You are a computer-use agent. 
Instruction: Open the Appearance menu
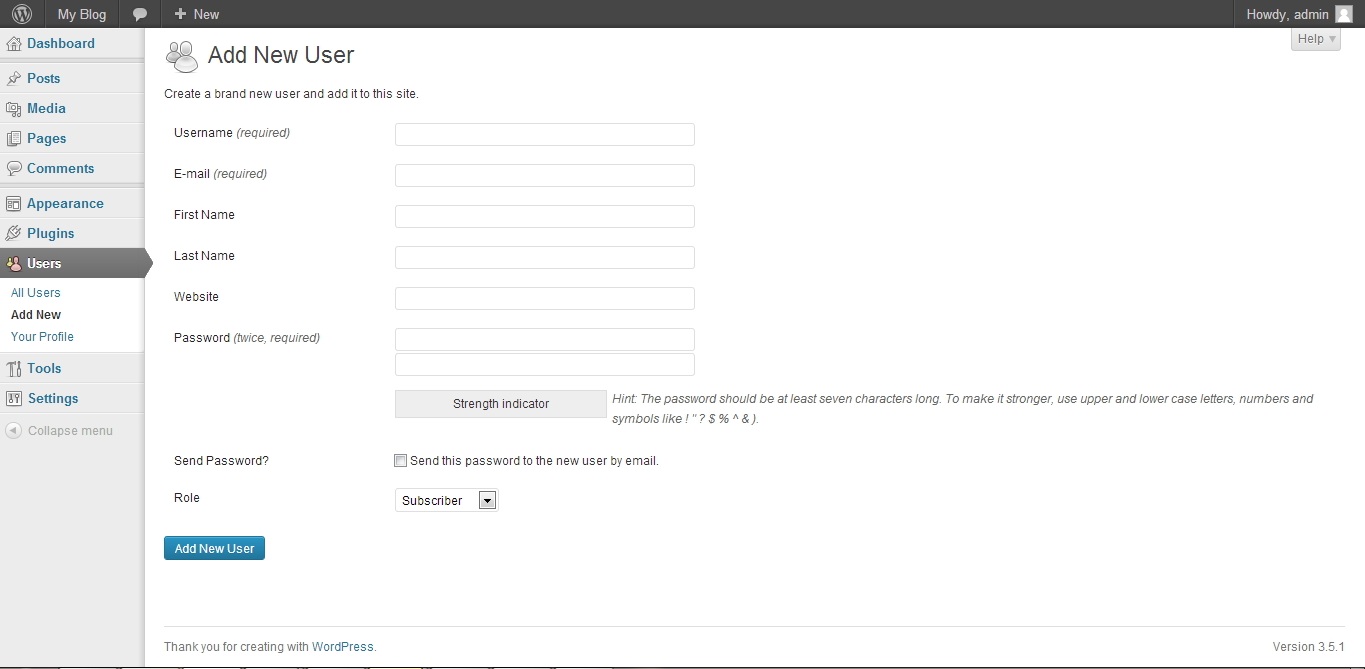tap(65, 204)
